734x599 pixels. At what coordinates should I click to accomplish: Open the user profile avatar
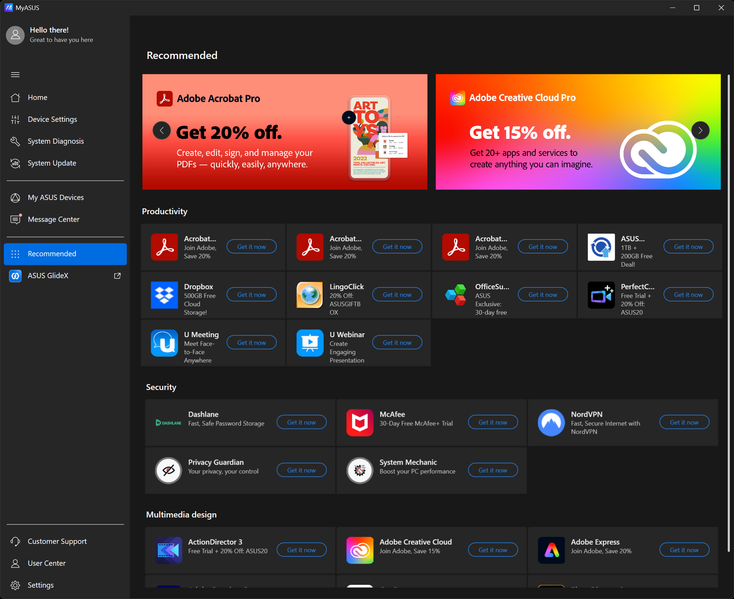pos(15,35)
